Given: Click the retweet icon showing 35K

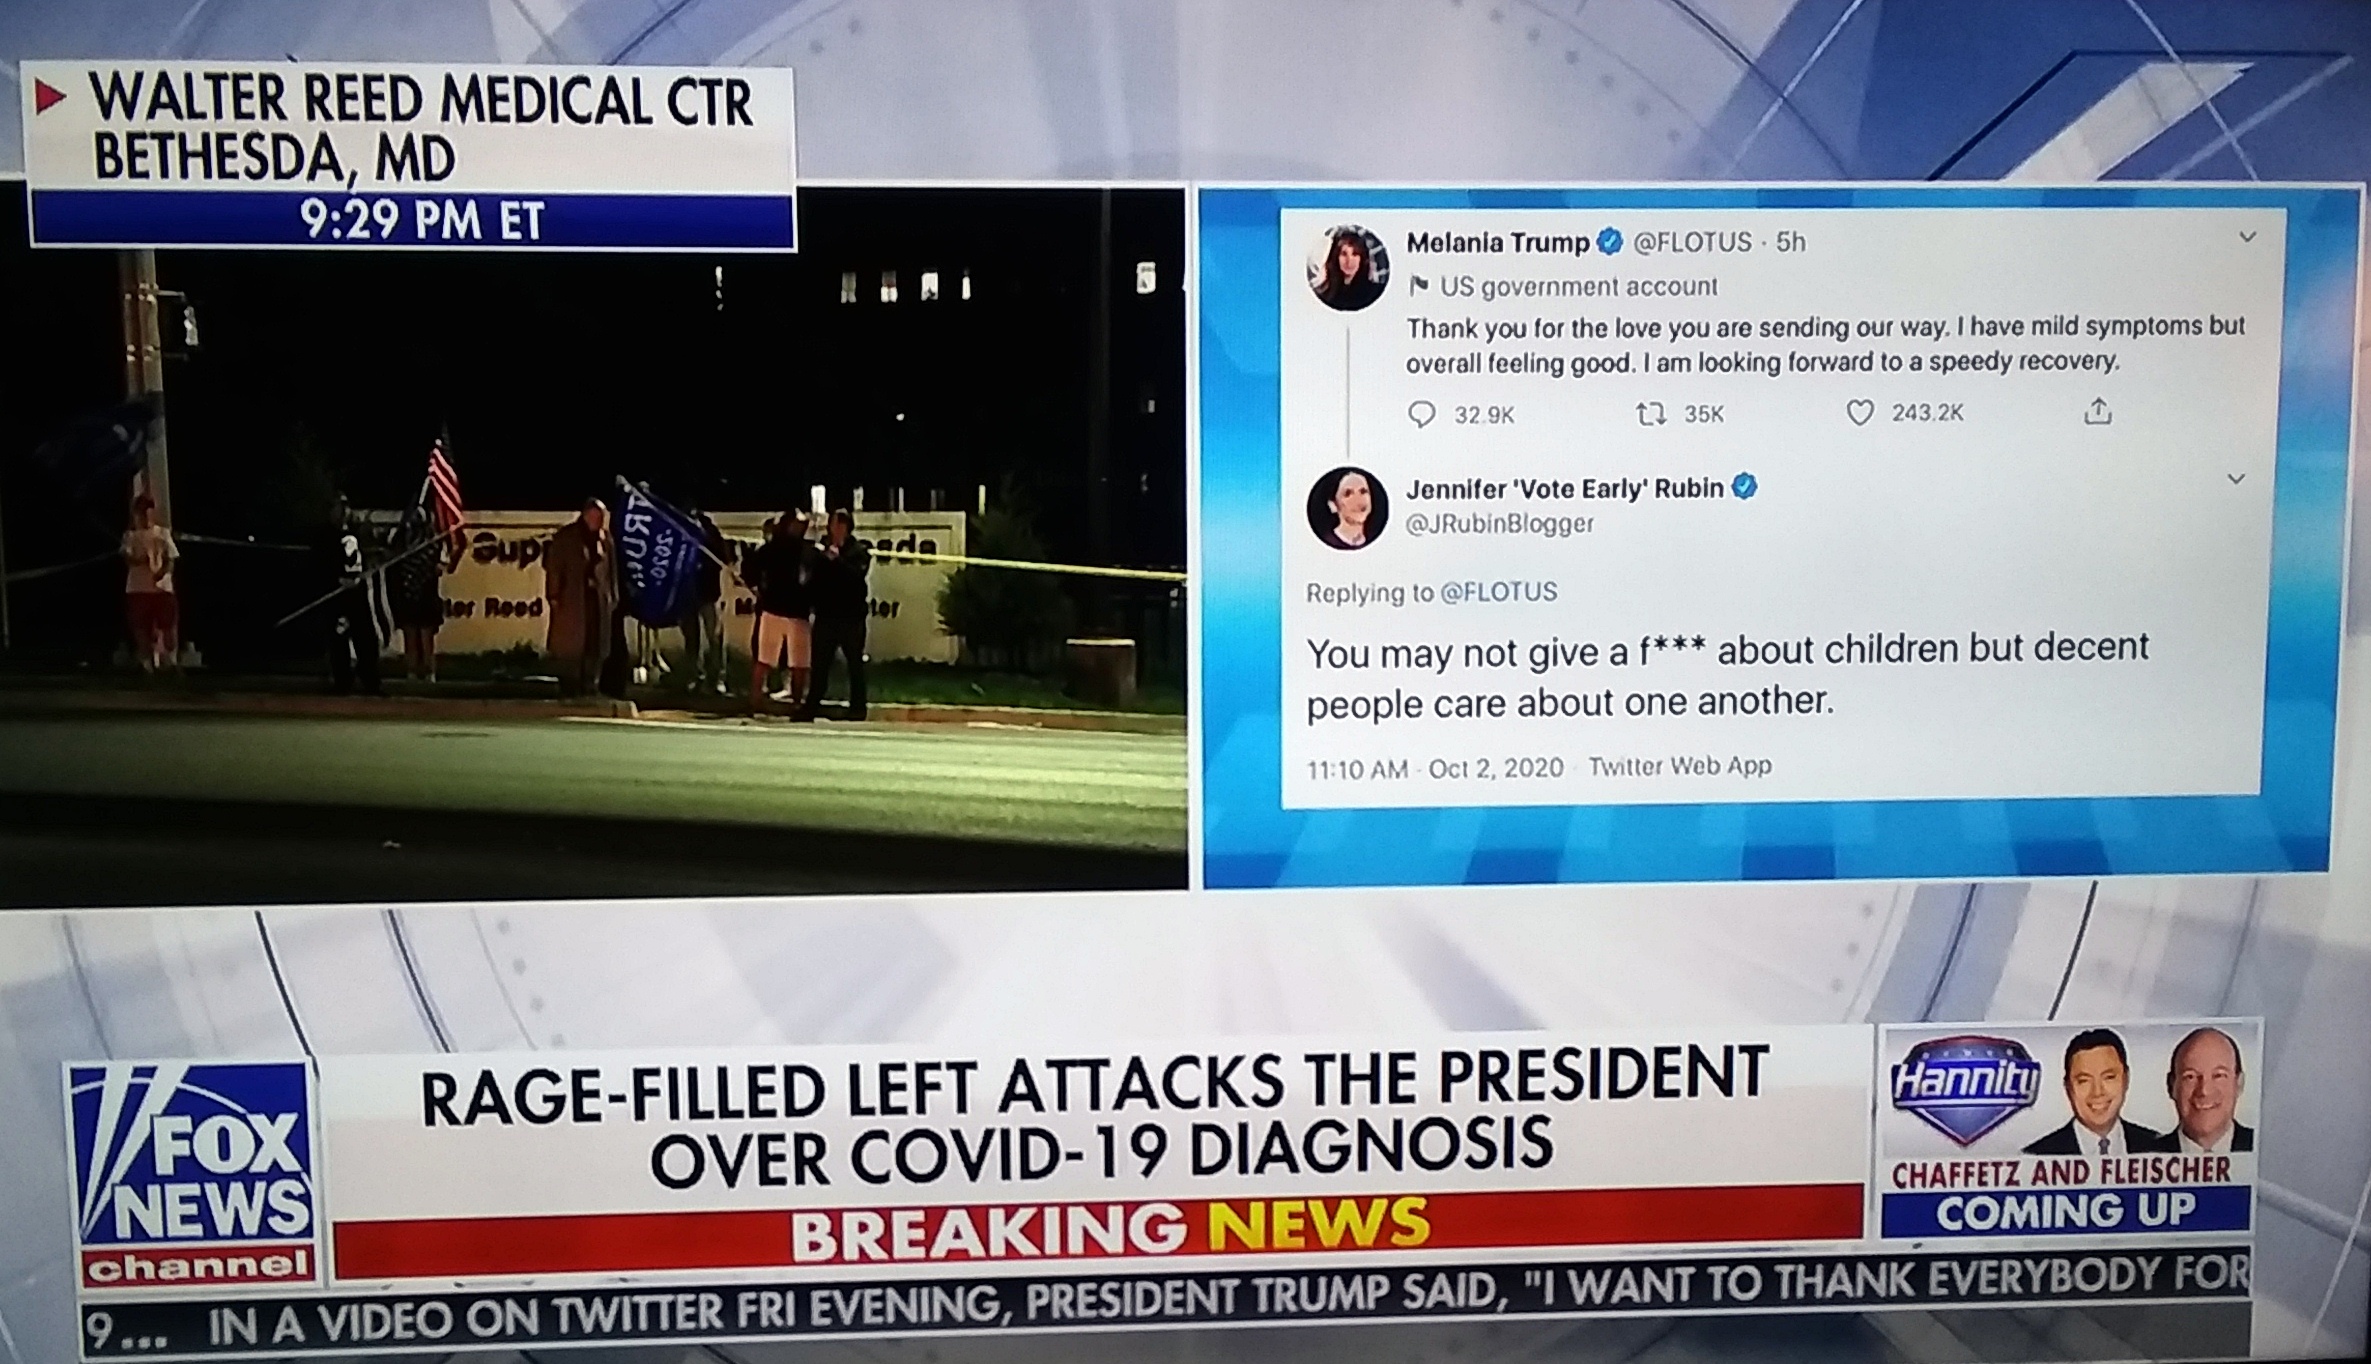Looking at the screenshot, I should pyautogui.click(x=1650, y=414).
